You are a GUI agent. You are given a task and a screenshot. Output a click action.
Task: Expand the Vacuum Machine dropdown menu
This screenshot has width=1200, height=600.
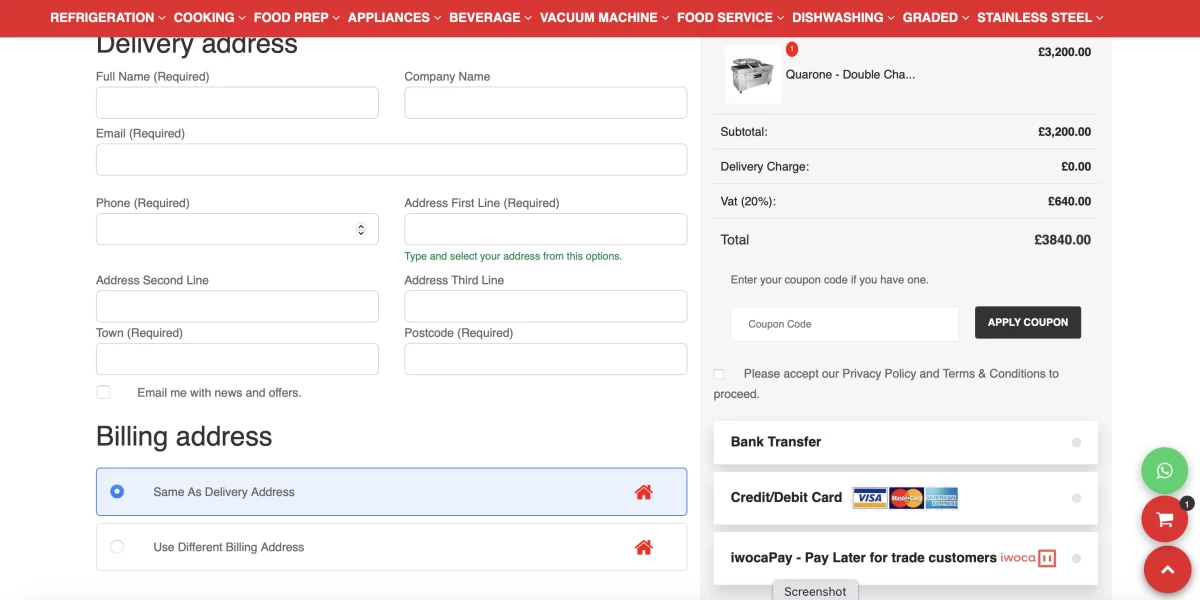tap(604, 17)
